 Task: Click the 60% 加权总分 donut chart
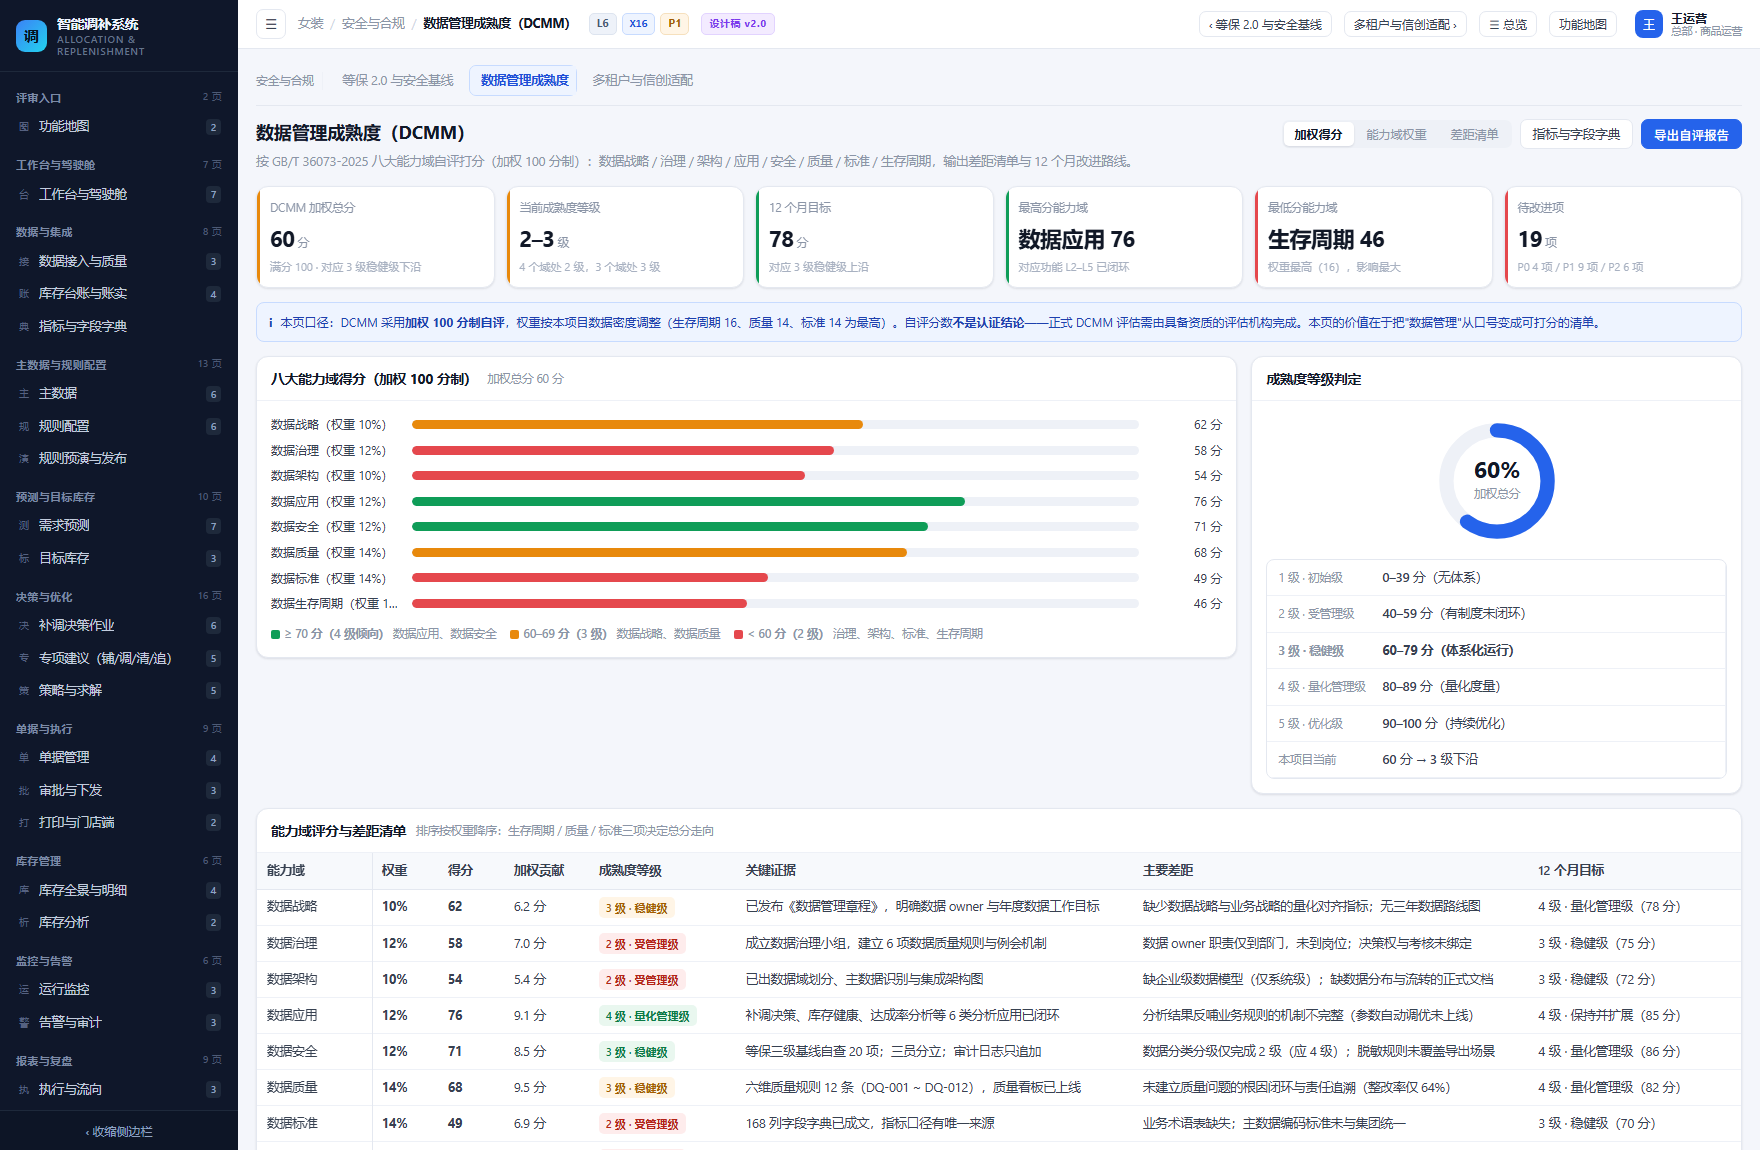coord(1496,481)
